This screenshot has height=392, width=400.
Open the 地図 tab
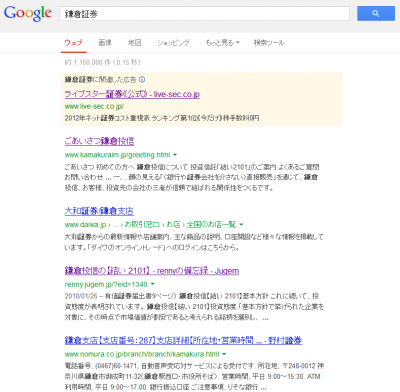tap(135, 43)
